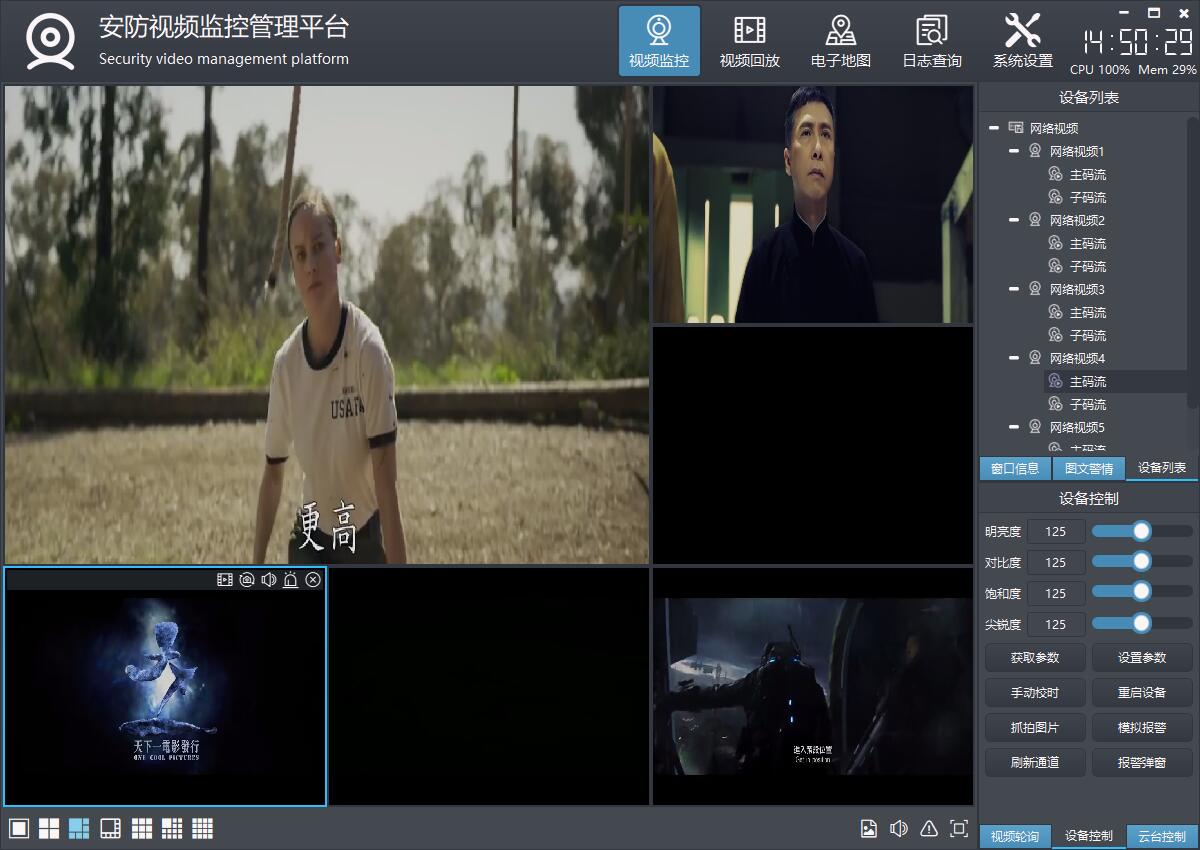Click the 明亮度 brightness slider handle
Screen dimensions: 1200x850
click(1141, 531)
